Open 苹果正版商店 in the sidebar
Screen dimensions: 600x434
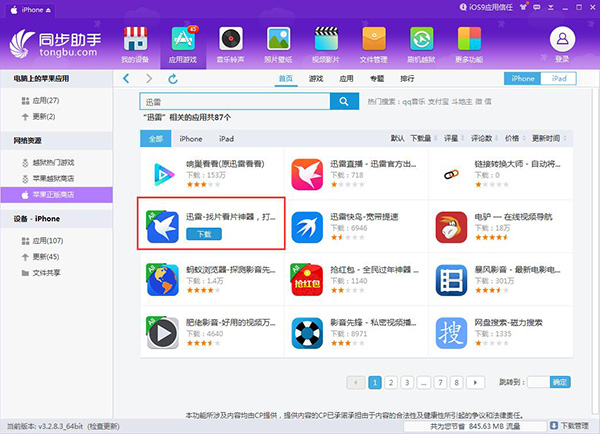coord(56,194)
